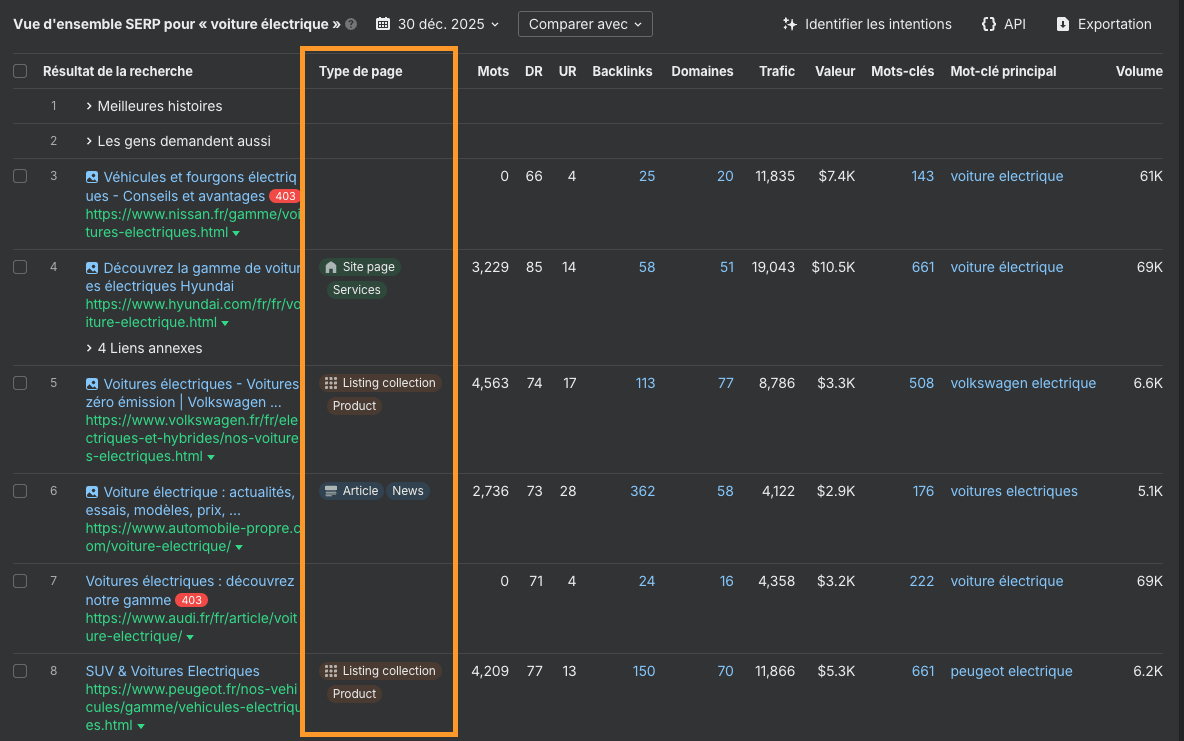Image resolution: width=1184 pixels, height=741 pixels.
Task: Check the box for the Hyundai result
Action: (x=20, y=267)
